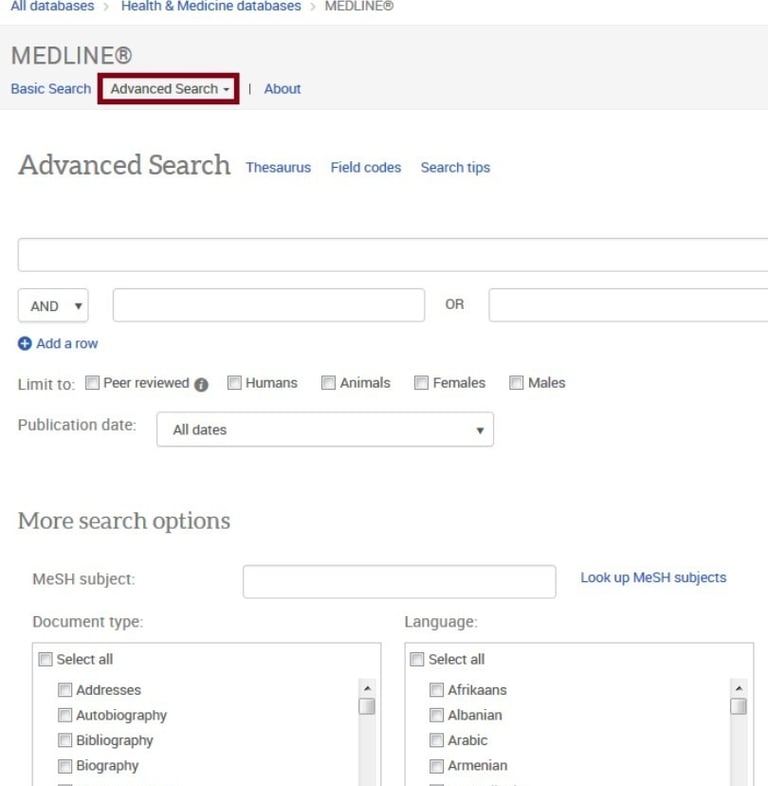Tick the Addresses document type
768x786 pixels.
(x=65, y=690)
